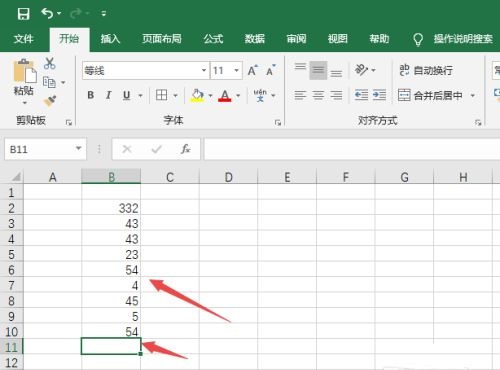Switch to the 页面布局 ribbon tab

(x=162, y=39)
